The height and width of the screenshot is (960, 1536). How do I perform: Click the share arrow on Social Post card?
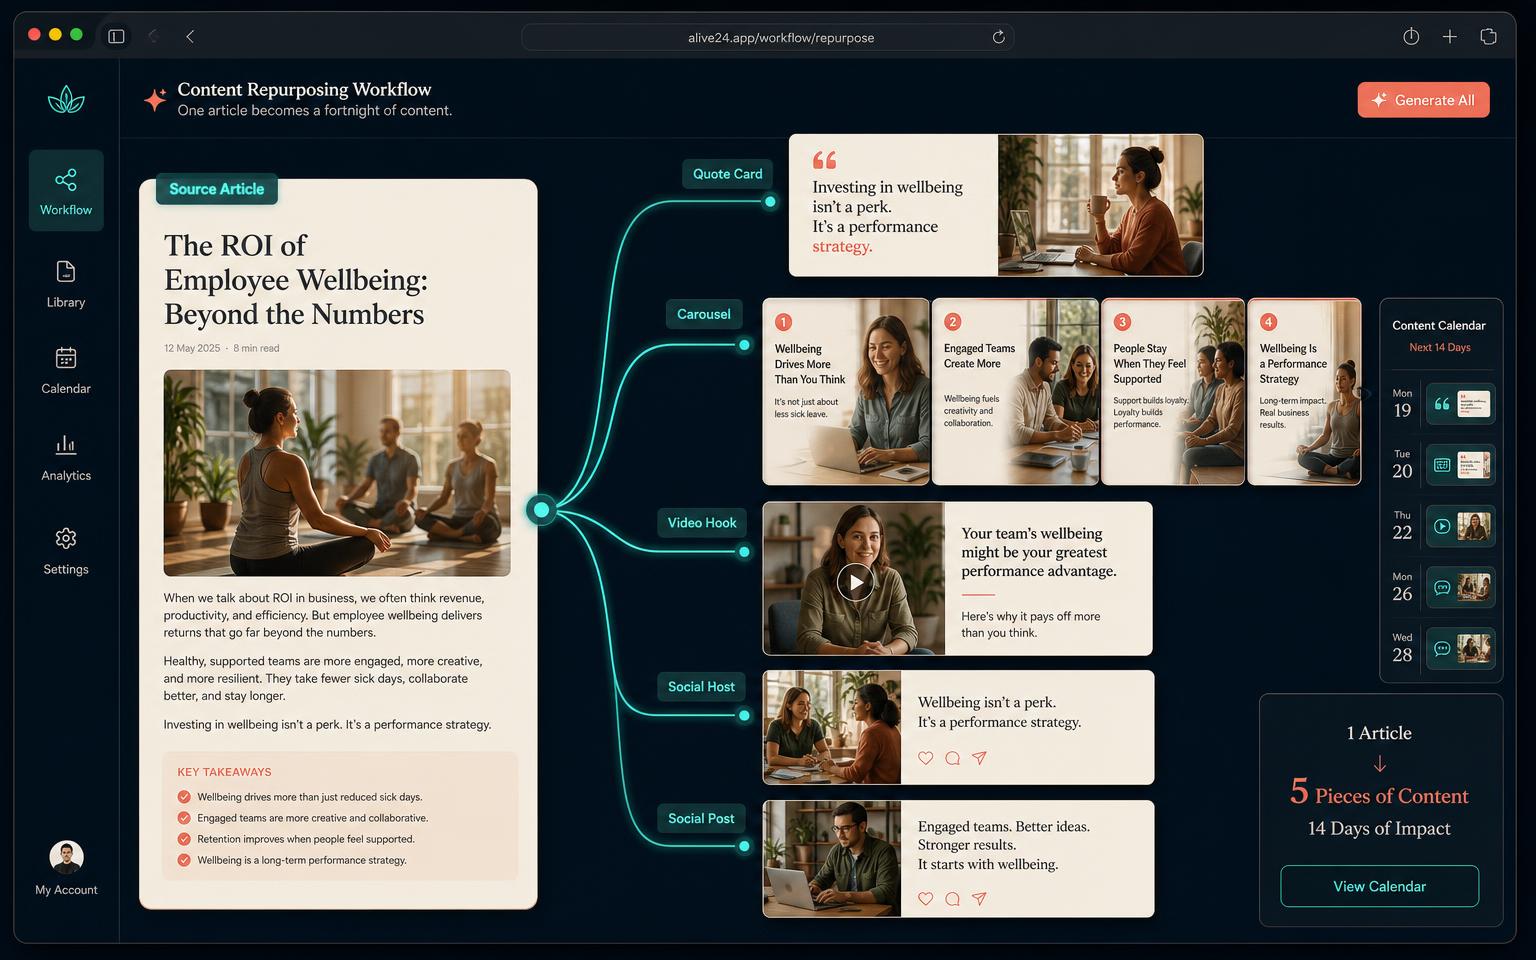tap(980, 899)
